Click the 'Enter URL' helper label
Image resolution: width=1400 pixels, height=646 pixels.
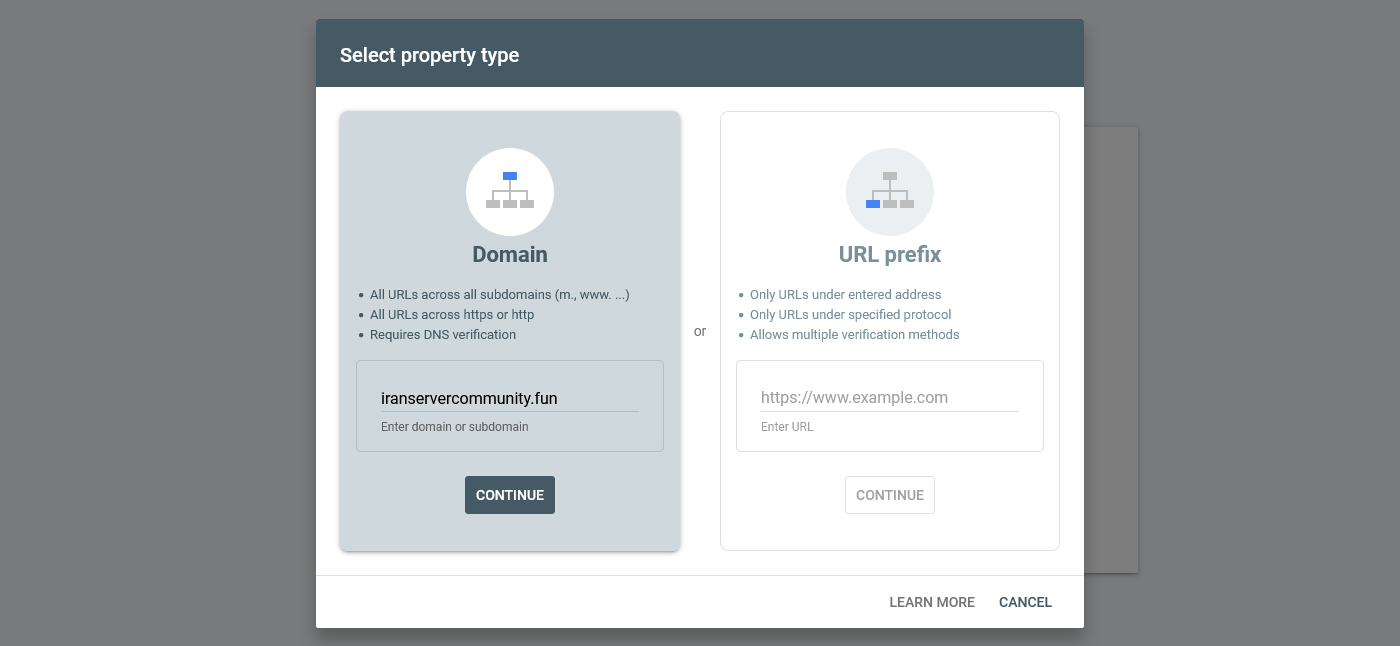point(787,427)
